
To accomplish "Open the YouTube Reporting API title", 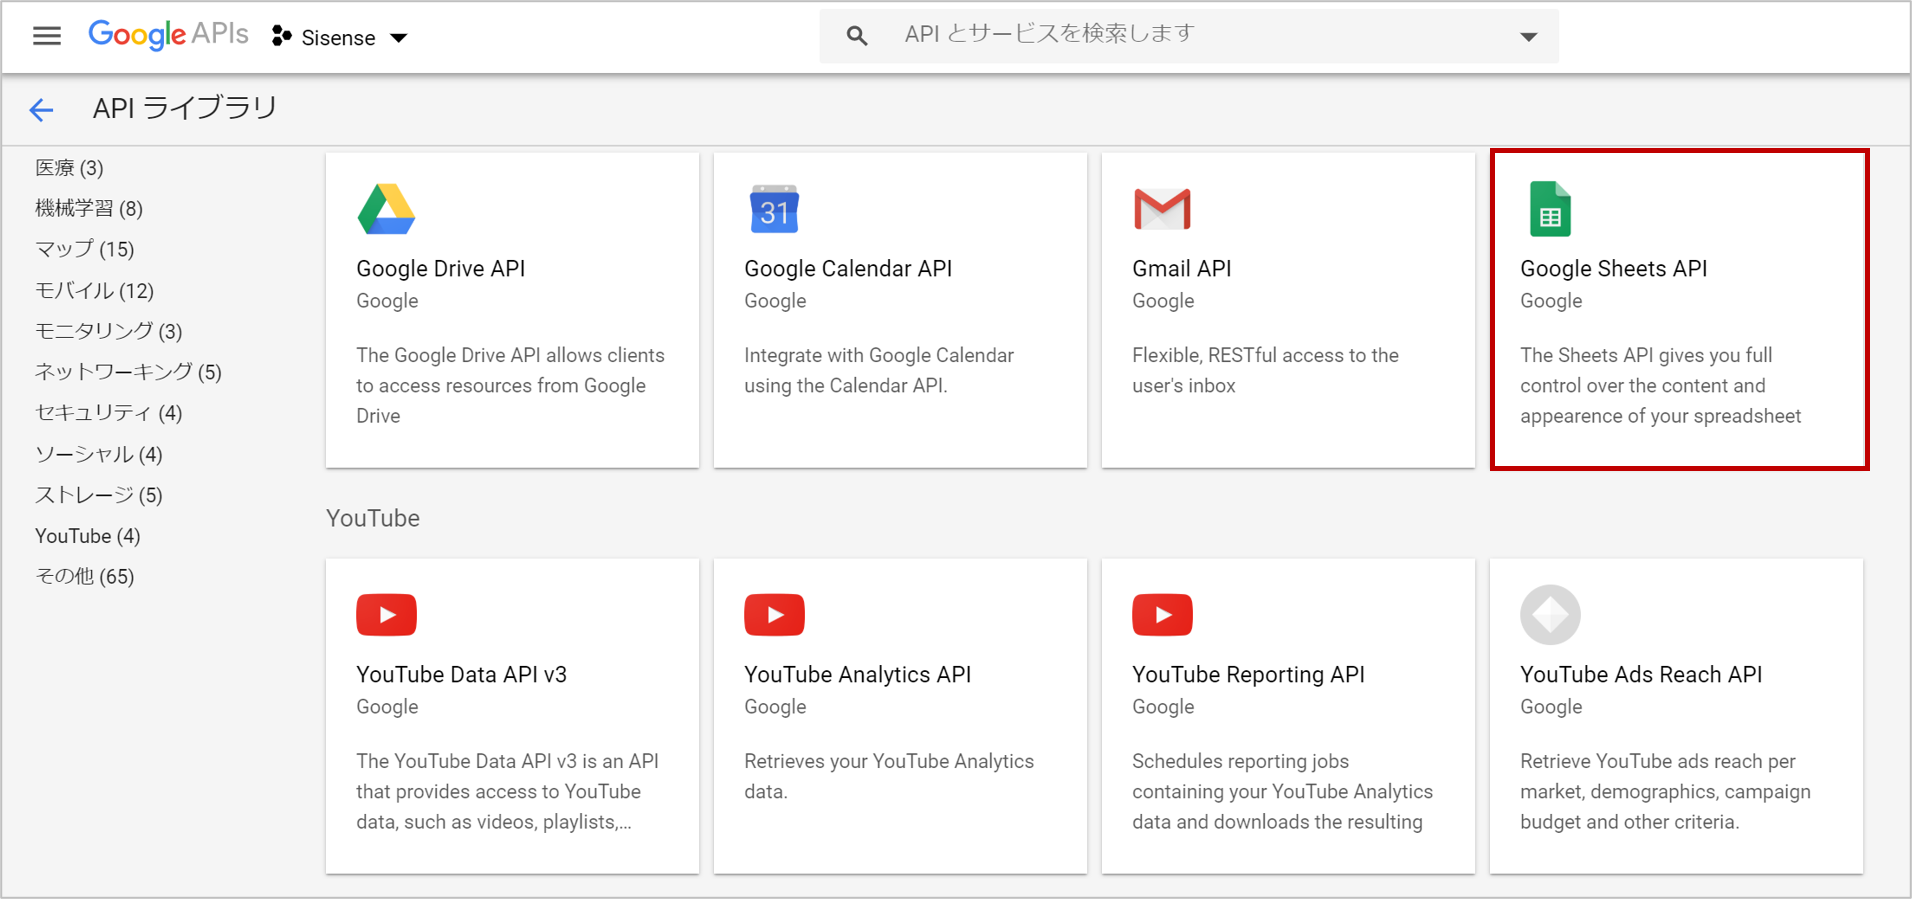I will (x=1248, y=675).
